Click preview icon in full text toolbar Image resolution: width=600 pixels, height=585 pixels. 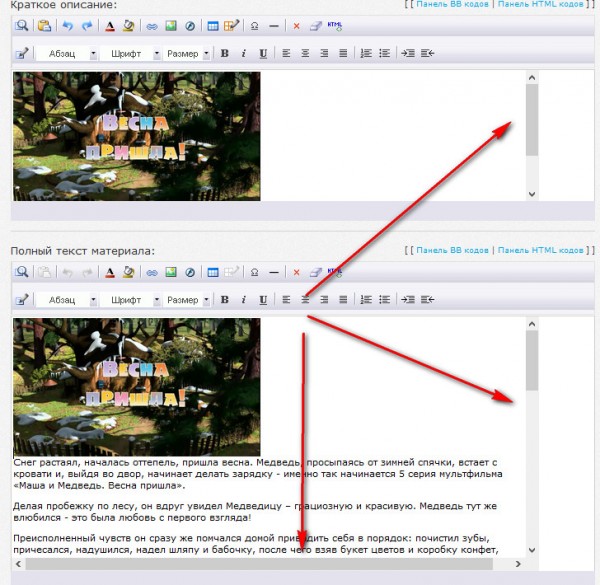click(x=21, y=272)
